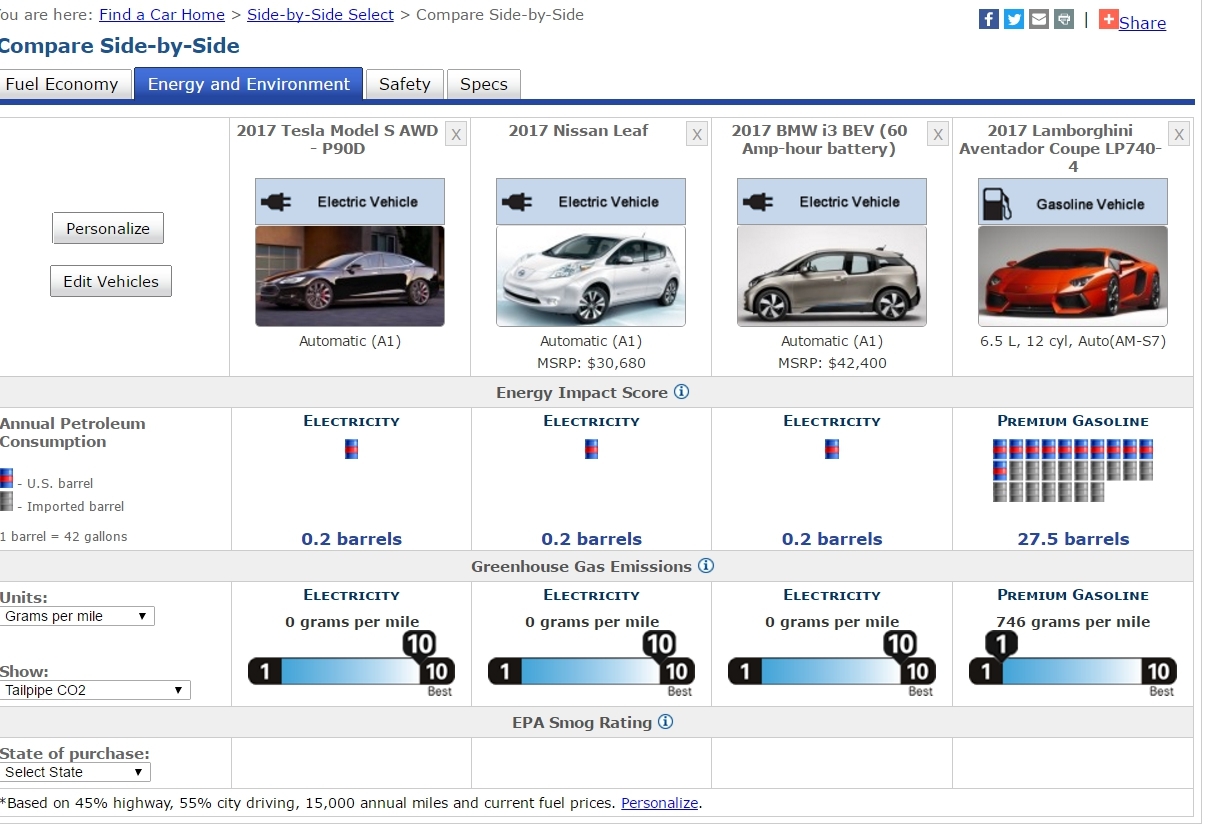Click the Personalize button

pyautogui.click(x=108, y=228)
